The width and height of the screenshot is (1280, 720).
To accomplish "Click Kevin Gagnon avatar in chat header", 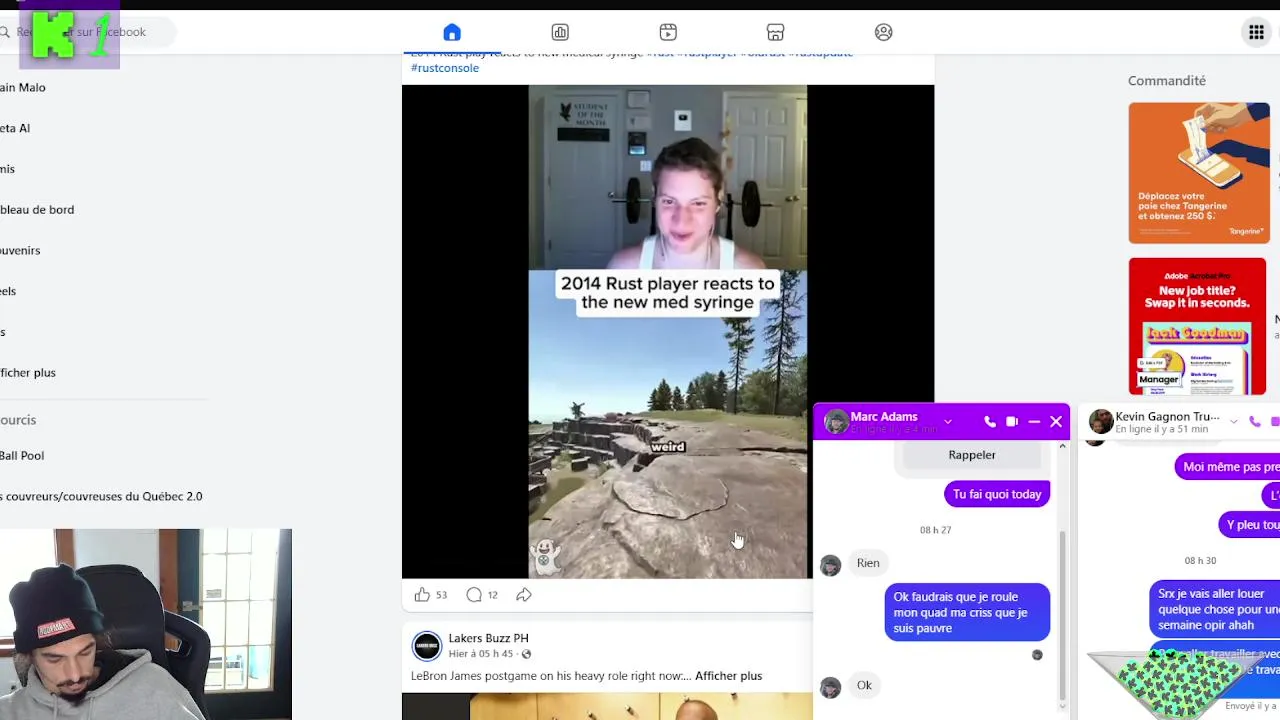I will [1101, 422].
